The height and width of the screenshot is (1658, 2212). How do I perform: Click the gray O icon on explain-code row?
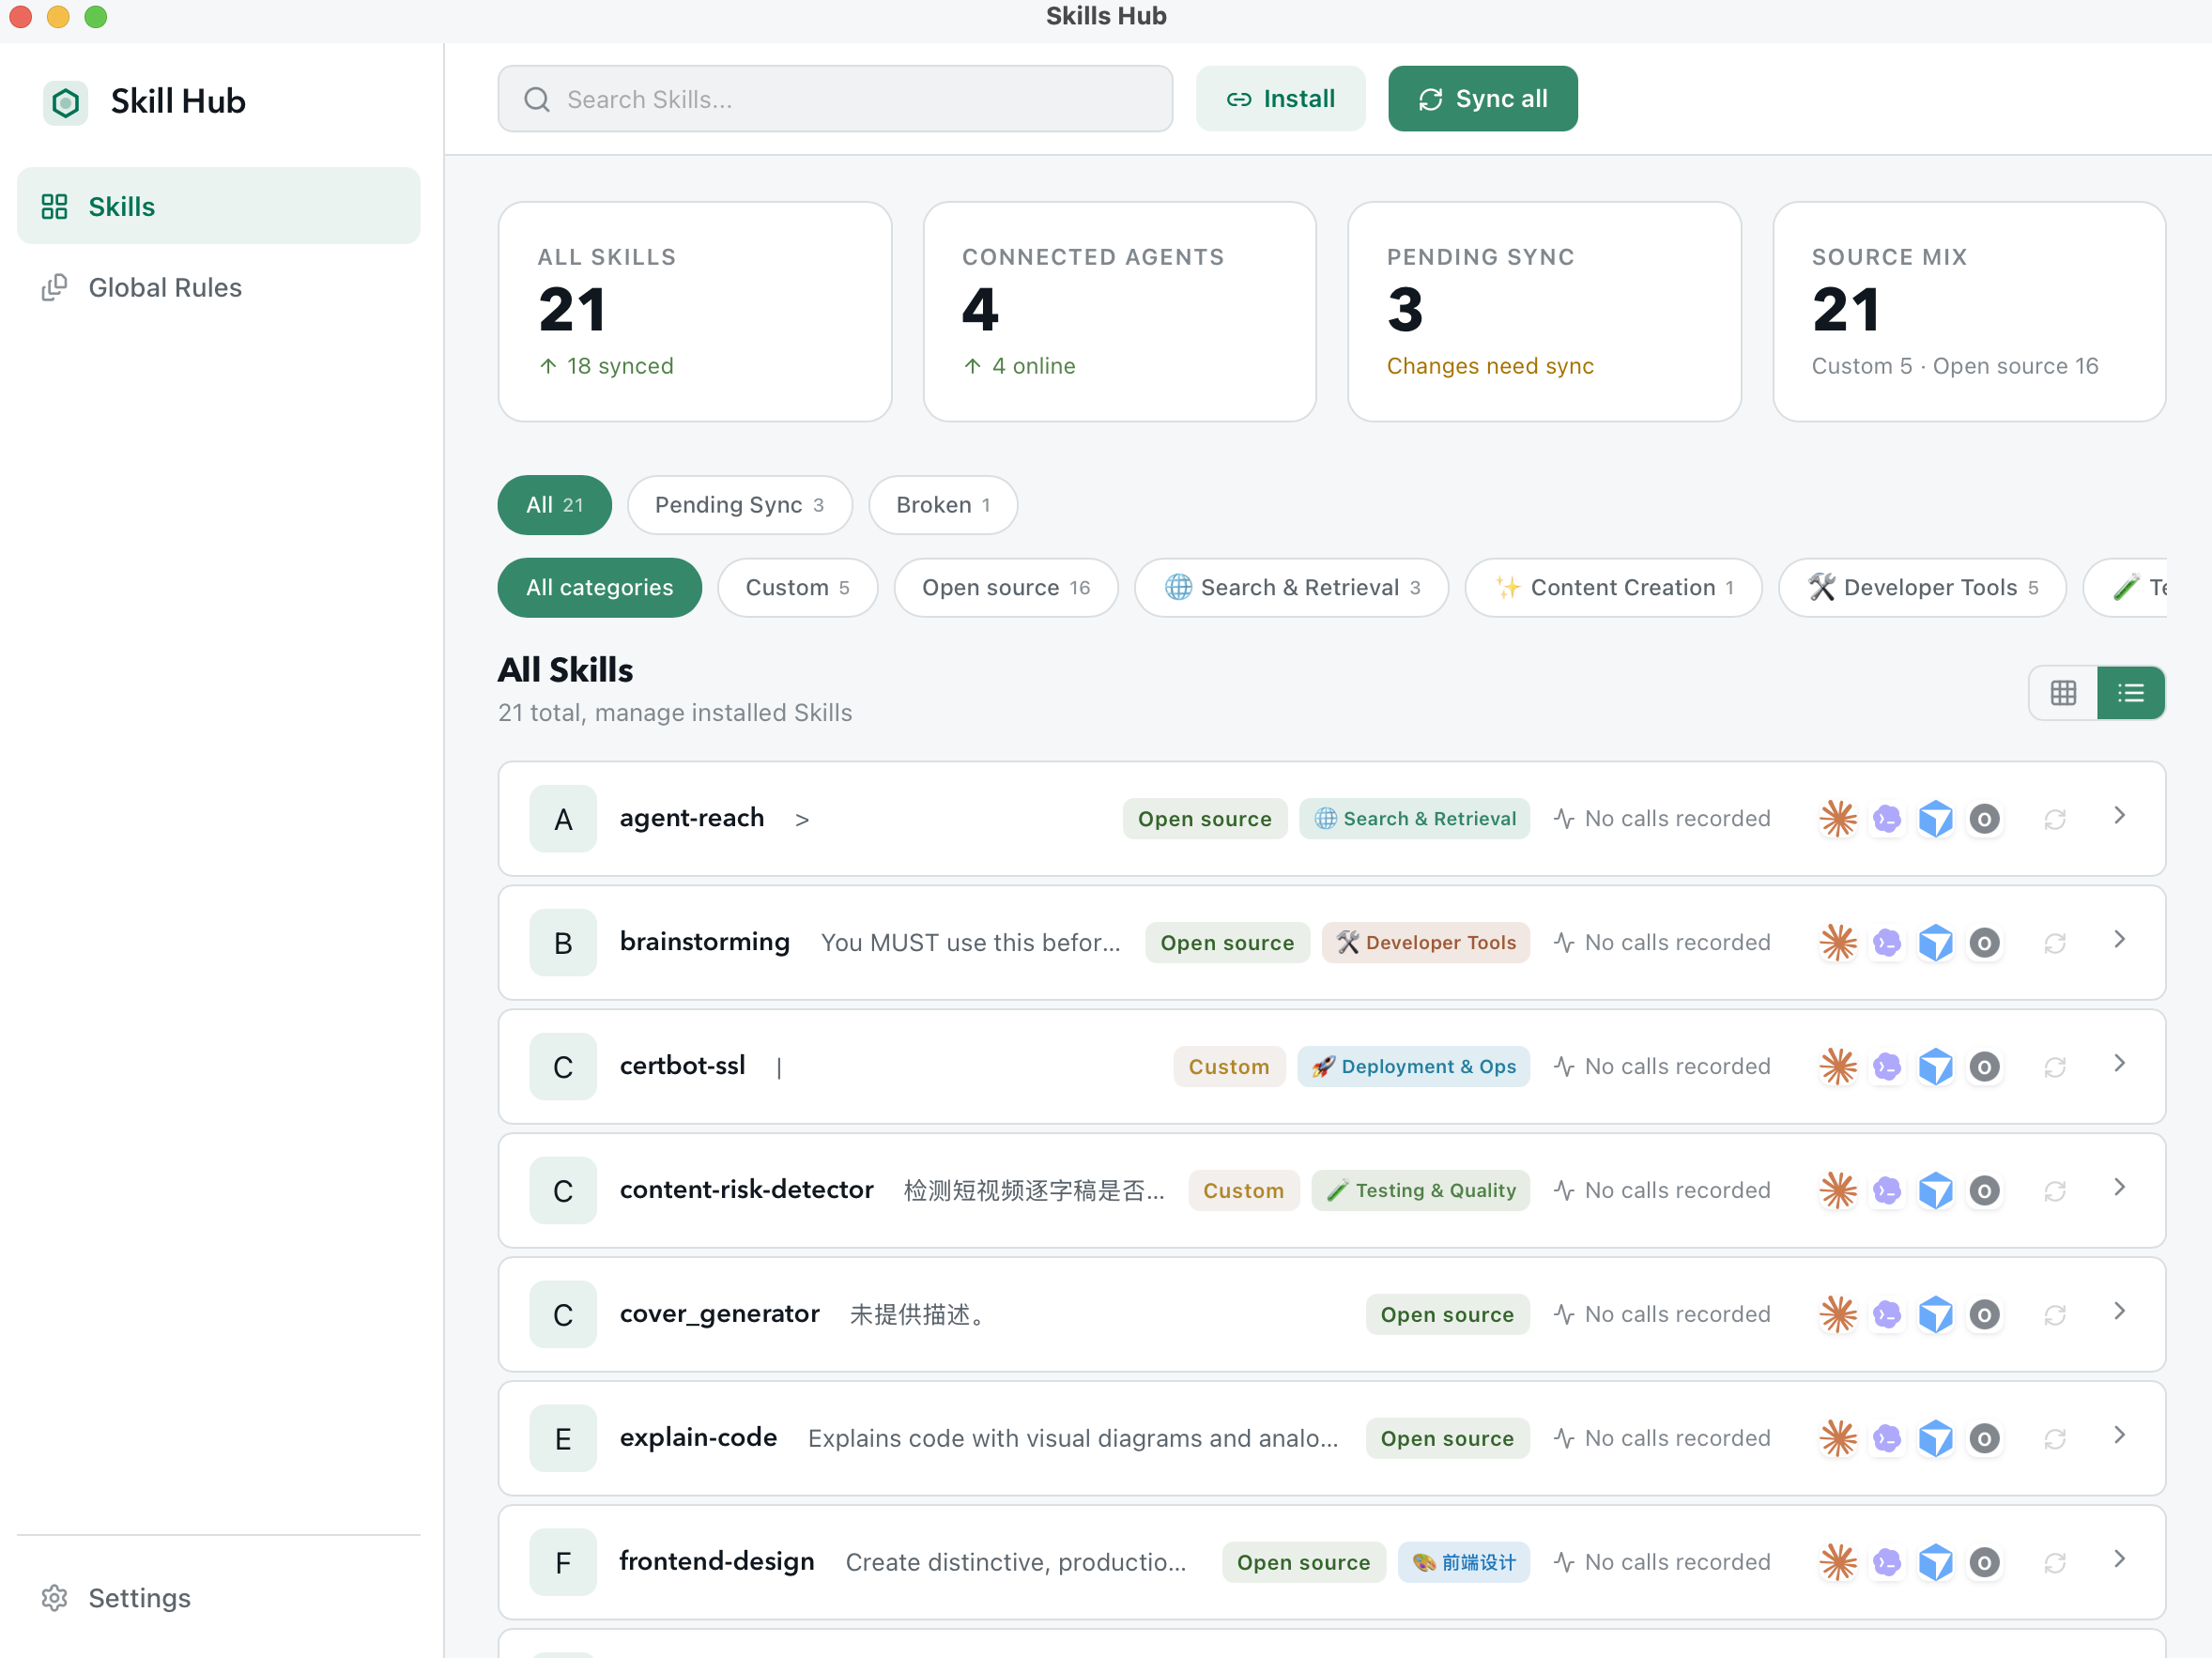[1985, 1439]
